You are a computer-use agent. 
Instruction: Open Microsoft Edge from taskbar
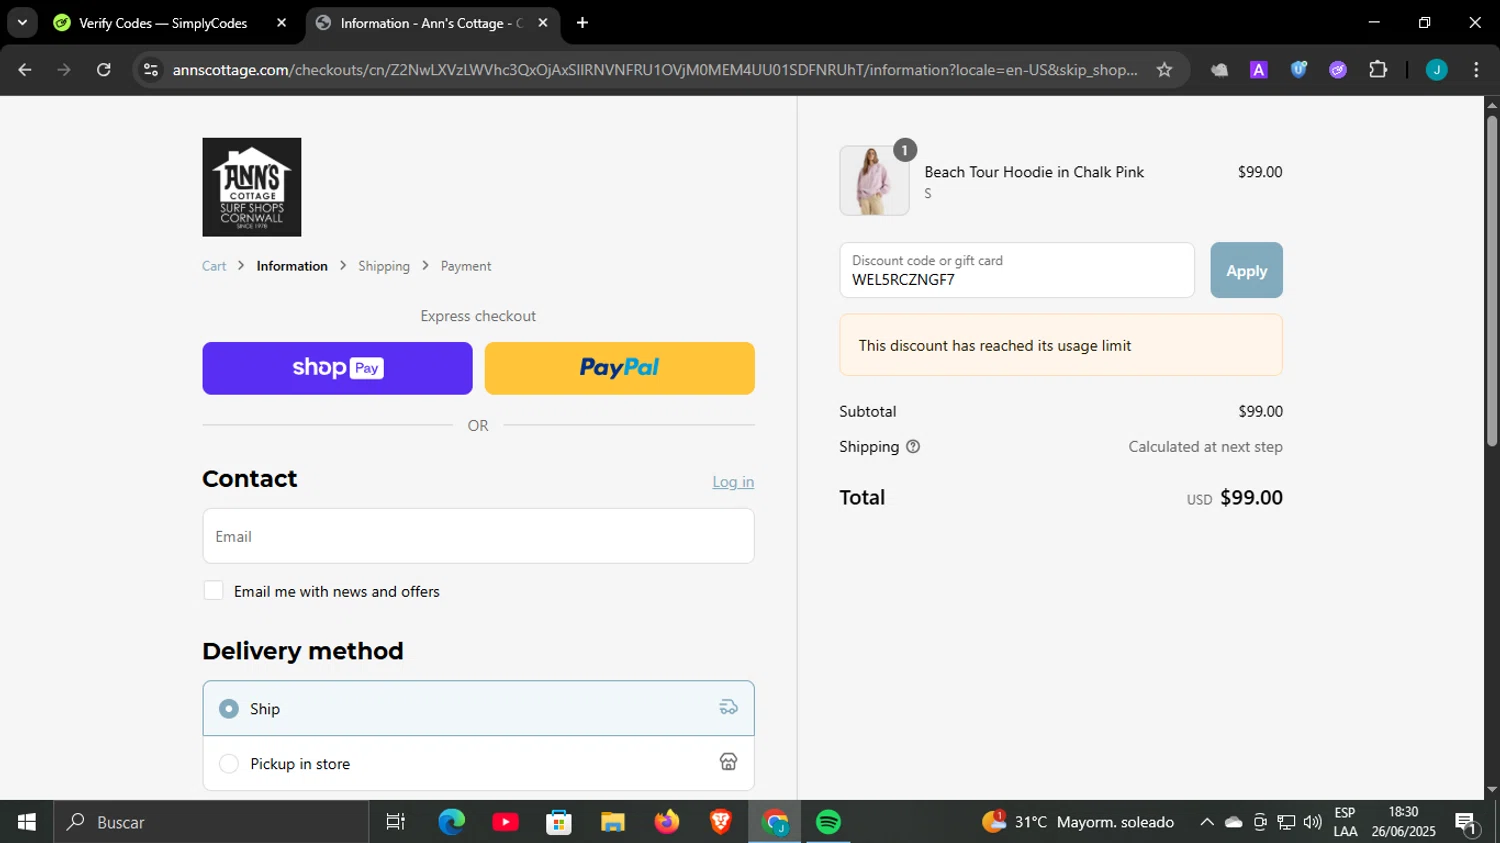[452, 822]
